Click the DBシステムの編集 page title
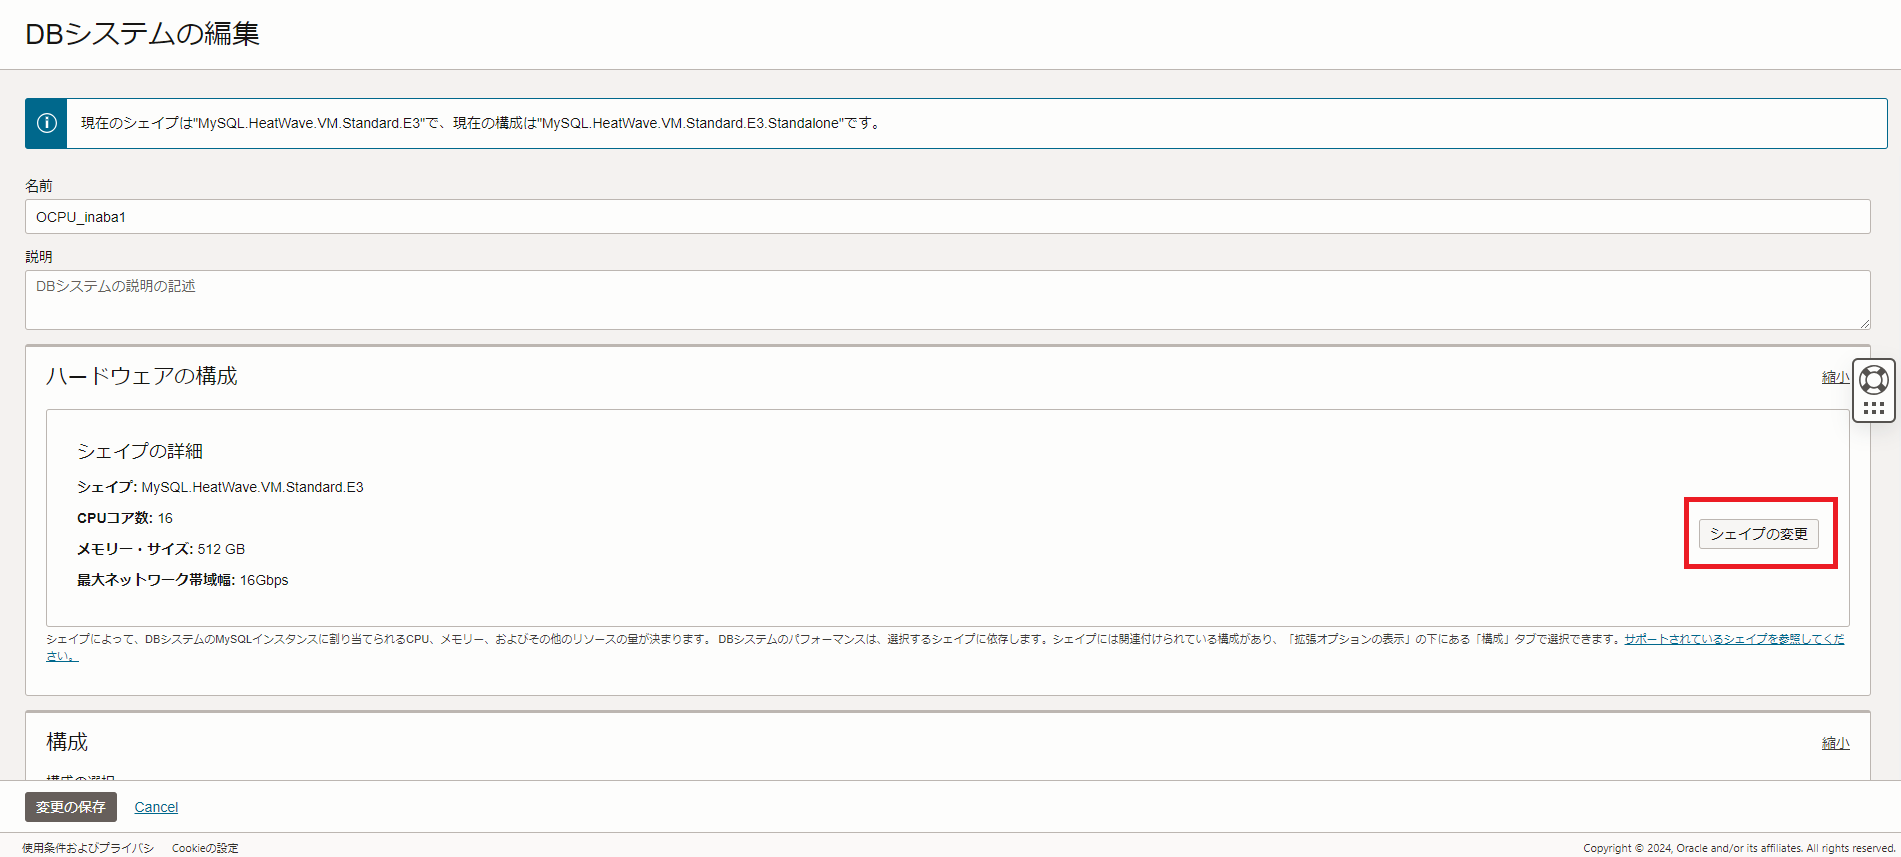This screenshot has height=857, width=1901. pos(142,34)
